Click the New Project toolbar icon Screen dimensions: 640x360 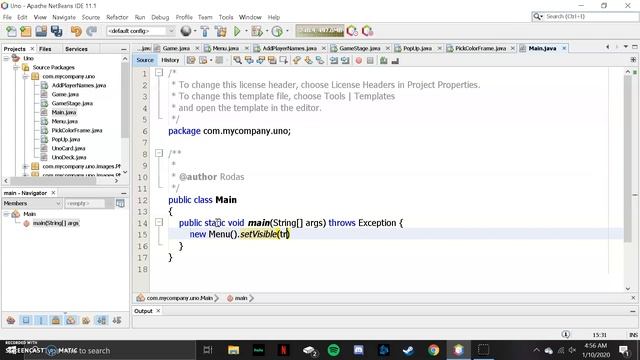point(26,31)
